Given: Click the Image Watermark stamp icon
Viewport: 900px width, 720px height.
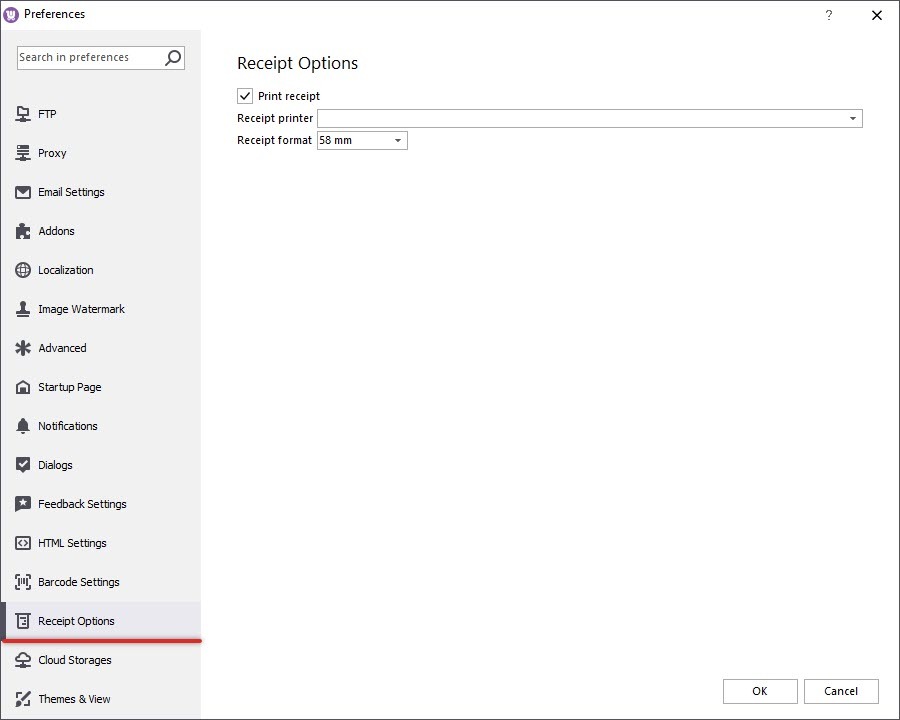Looking at the screenshot, I should [23, 309].
